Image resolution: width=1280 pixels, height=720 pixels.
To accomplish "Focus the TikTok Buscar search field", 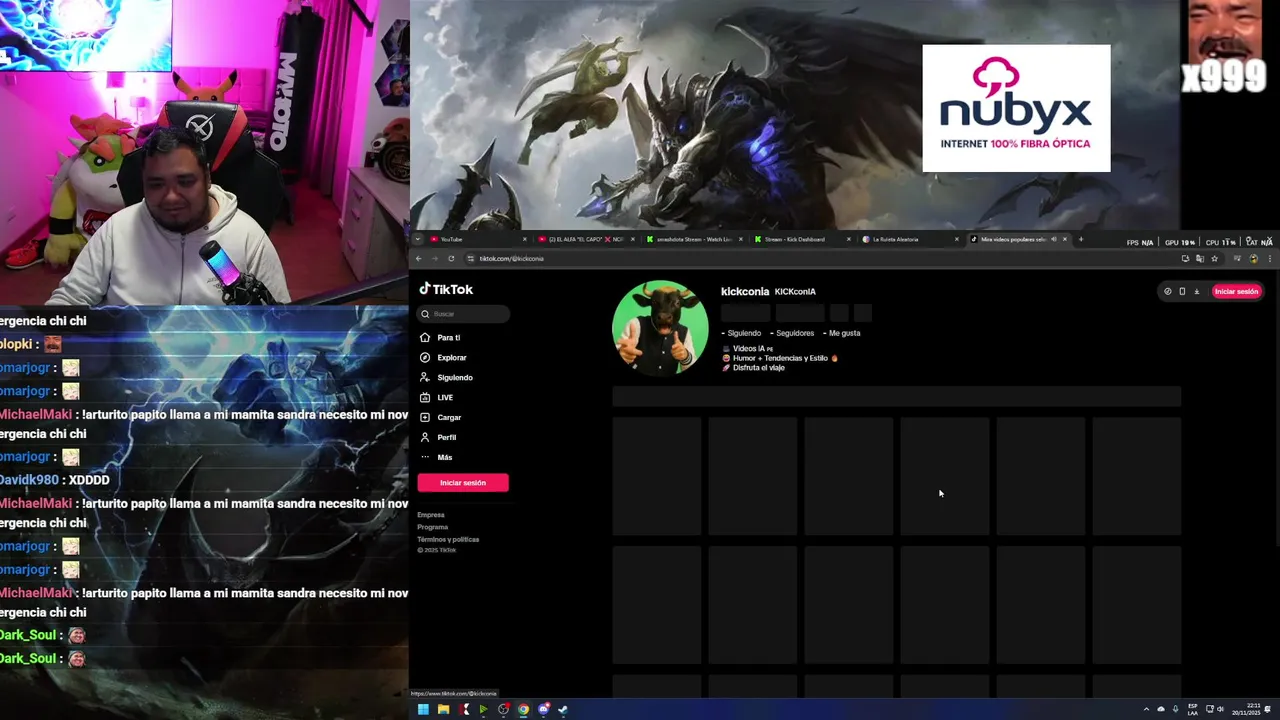I will click(x=464, y=314).
